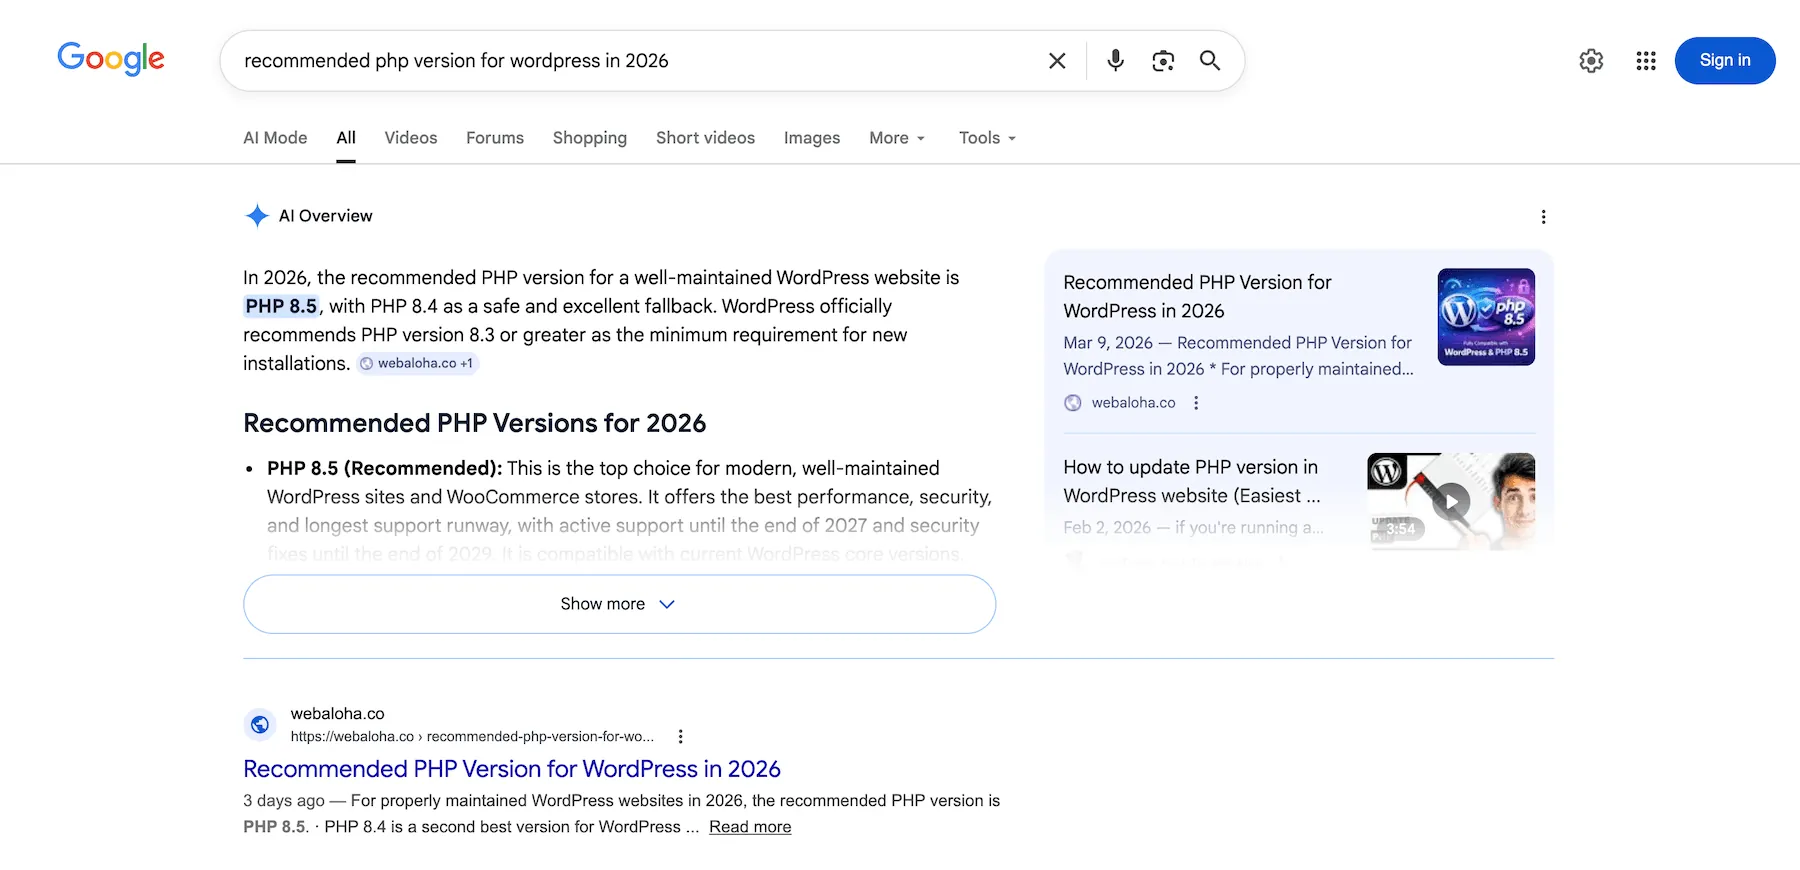The image size is (1800, 870).
Task: Search by image with the camera lens icon
Action: tap(1163, 61)
